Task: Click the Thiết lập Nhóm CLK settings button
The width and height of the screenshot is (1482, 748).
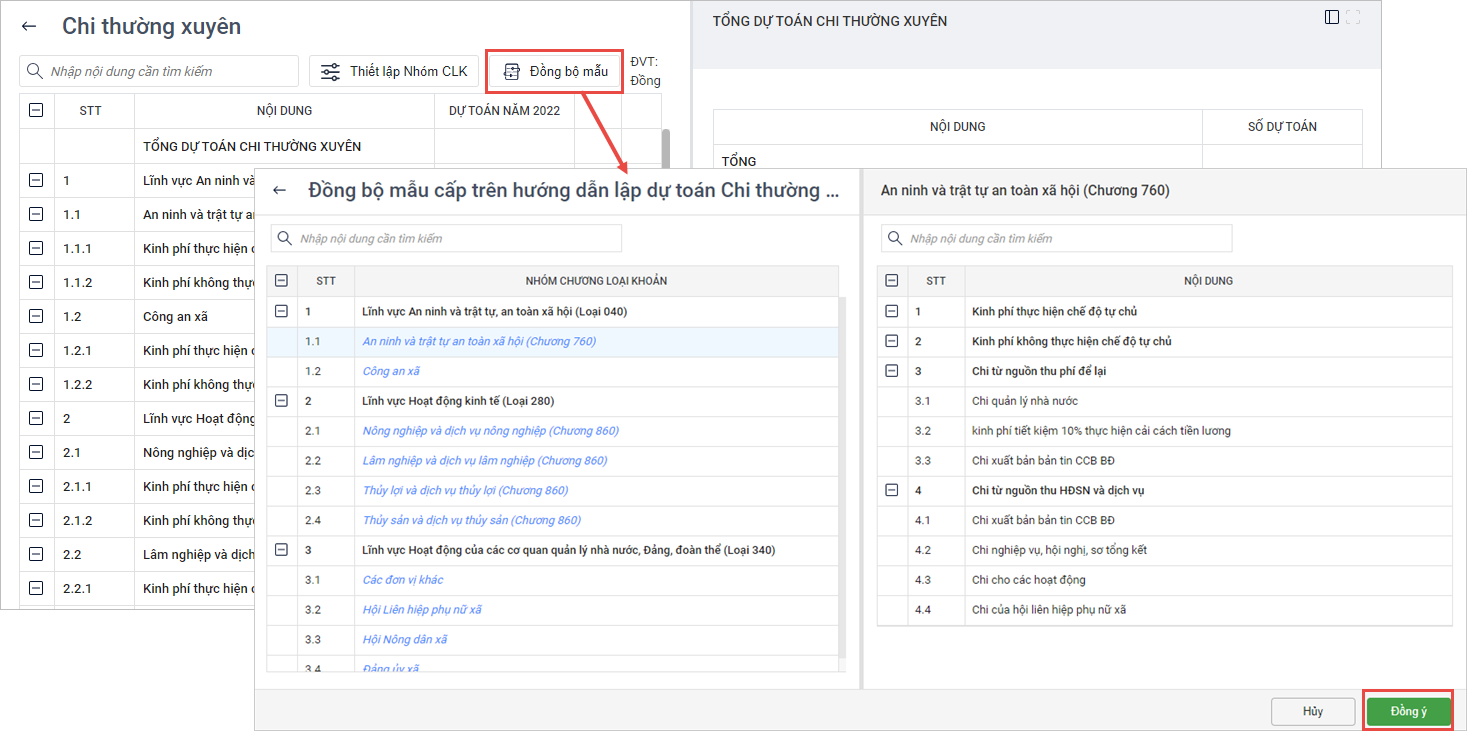Action: (x=394, y=71)
